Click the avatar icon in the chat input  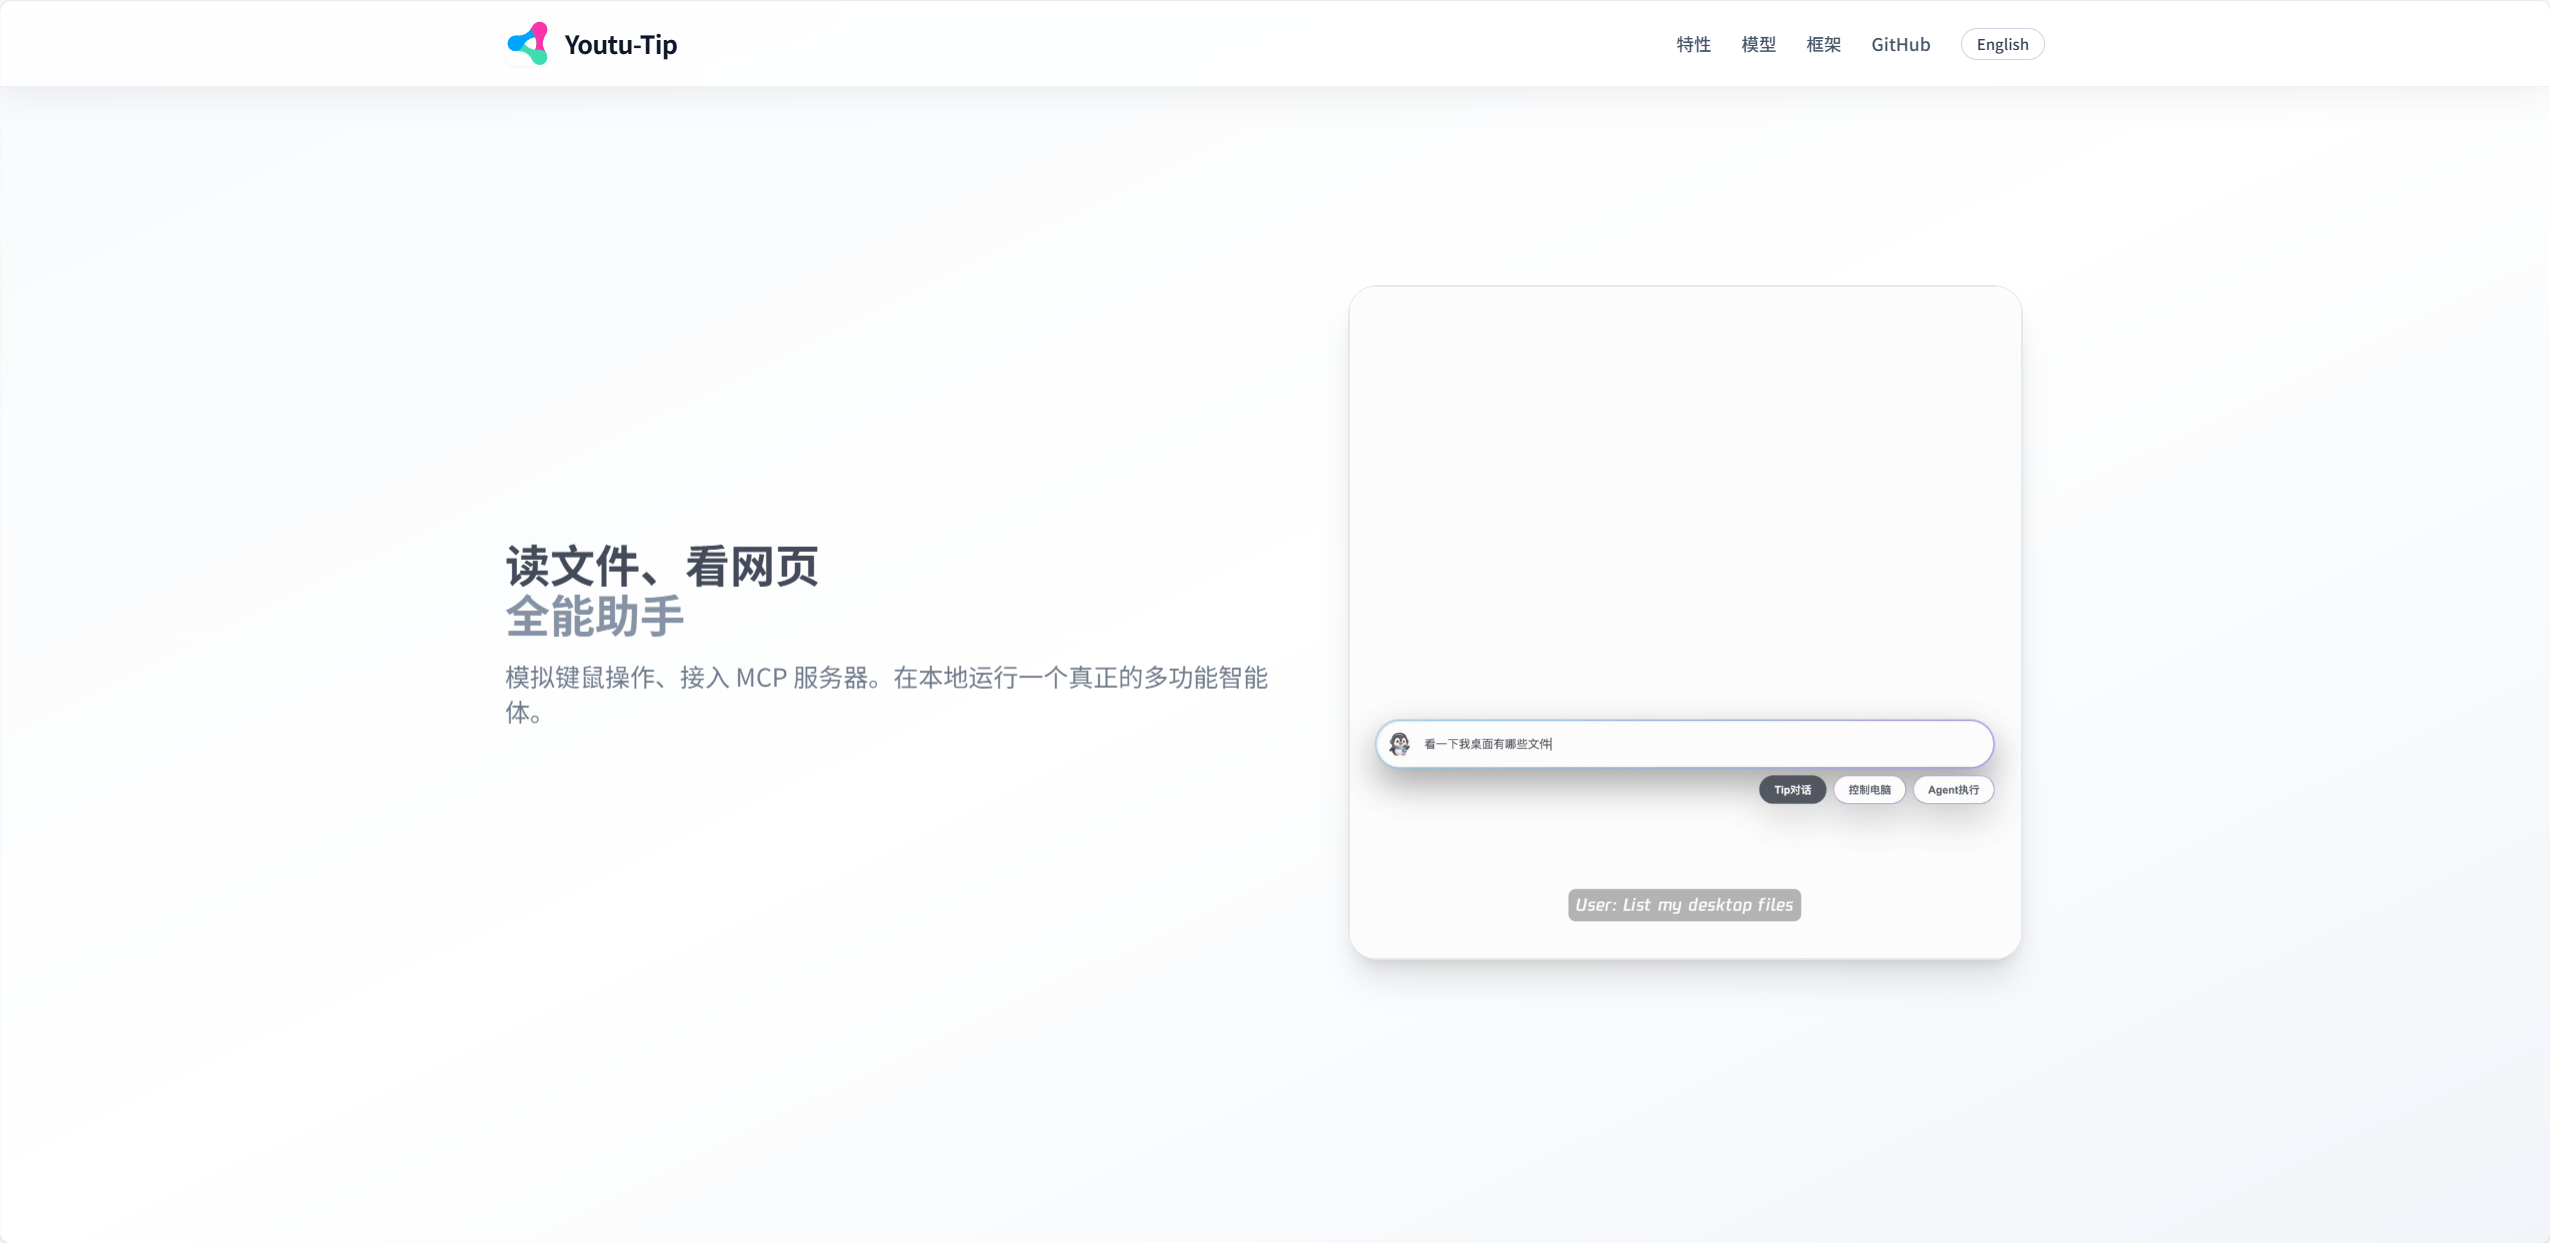point(1399,744)
